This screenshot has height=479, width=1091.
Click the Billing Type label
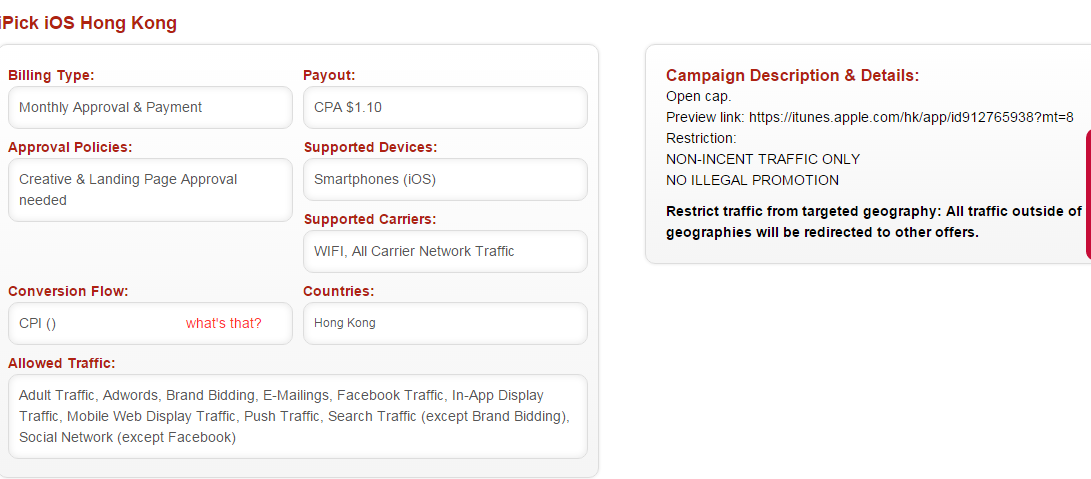click(x=51, y=75)
